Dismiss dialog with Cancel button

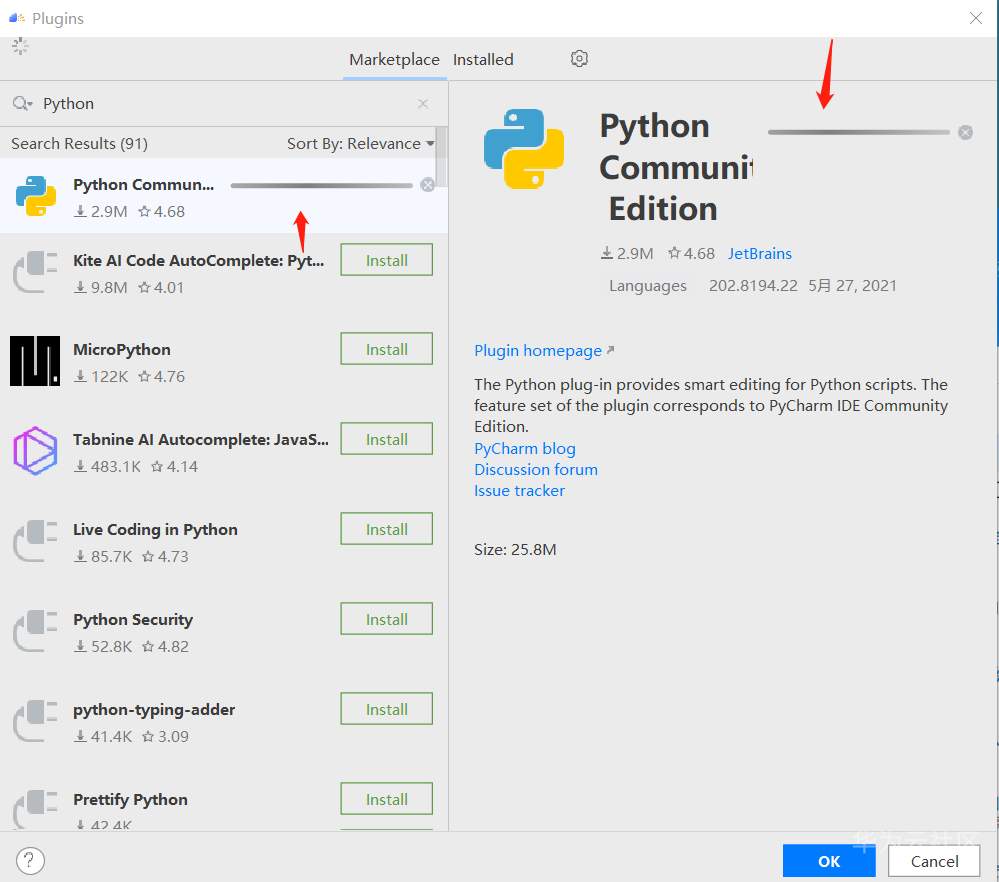(x=934, y=861)
